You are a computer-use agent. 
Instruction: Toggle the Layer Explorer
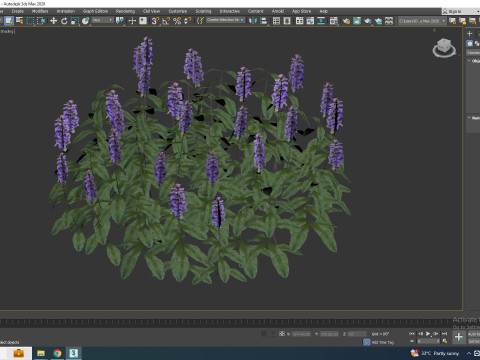pos(287,21)
